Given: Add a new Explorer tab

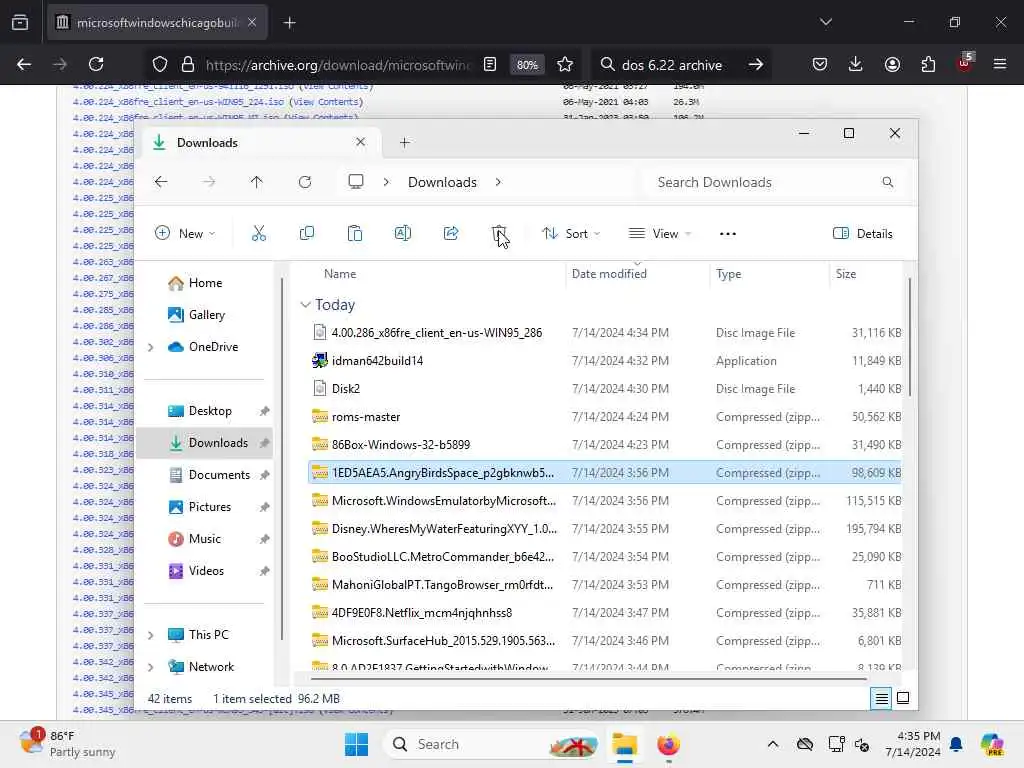Looking at the screenshot, I should click(404, 142).
